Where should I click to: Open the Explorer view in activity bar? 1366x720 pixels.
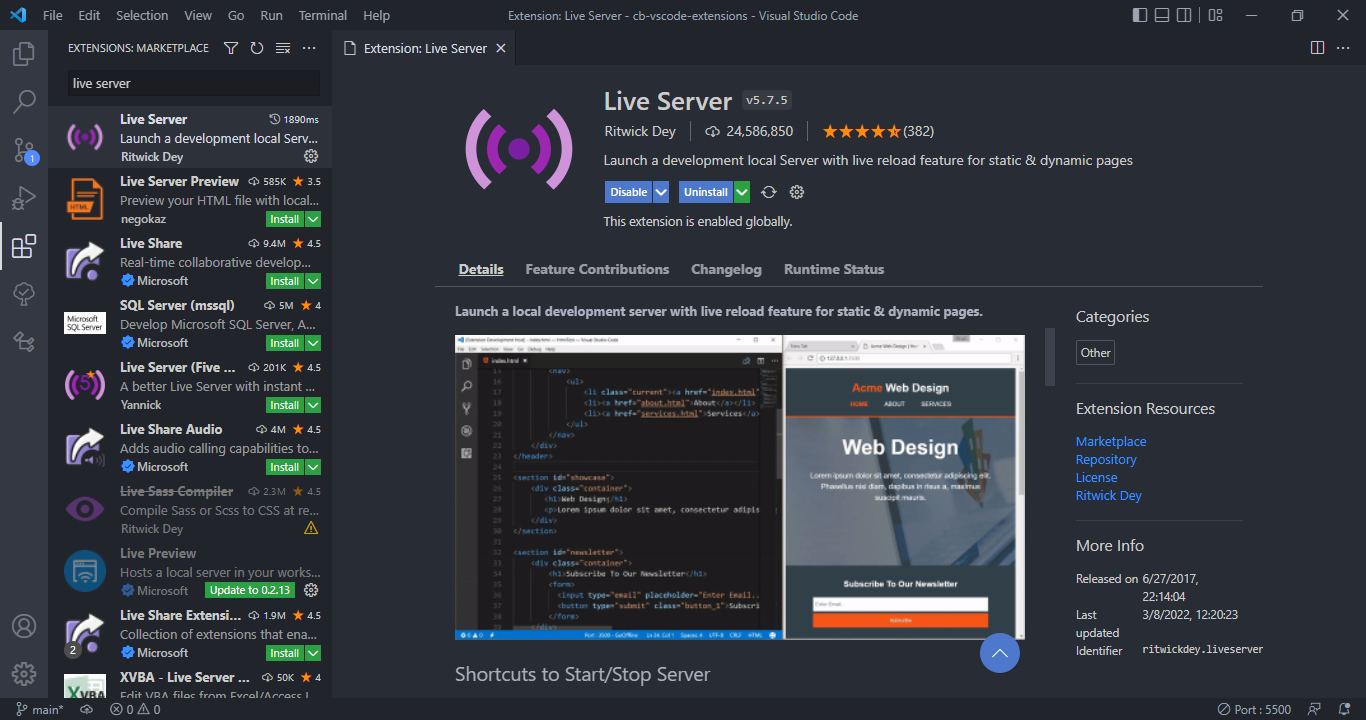pyautogui.click(x=24, y=54)
